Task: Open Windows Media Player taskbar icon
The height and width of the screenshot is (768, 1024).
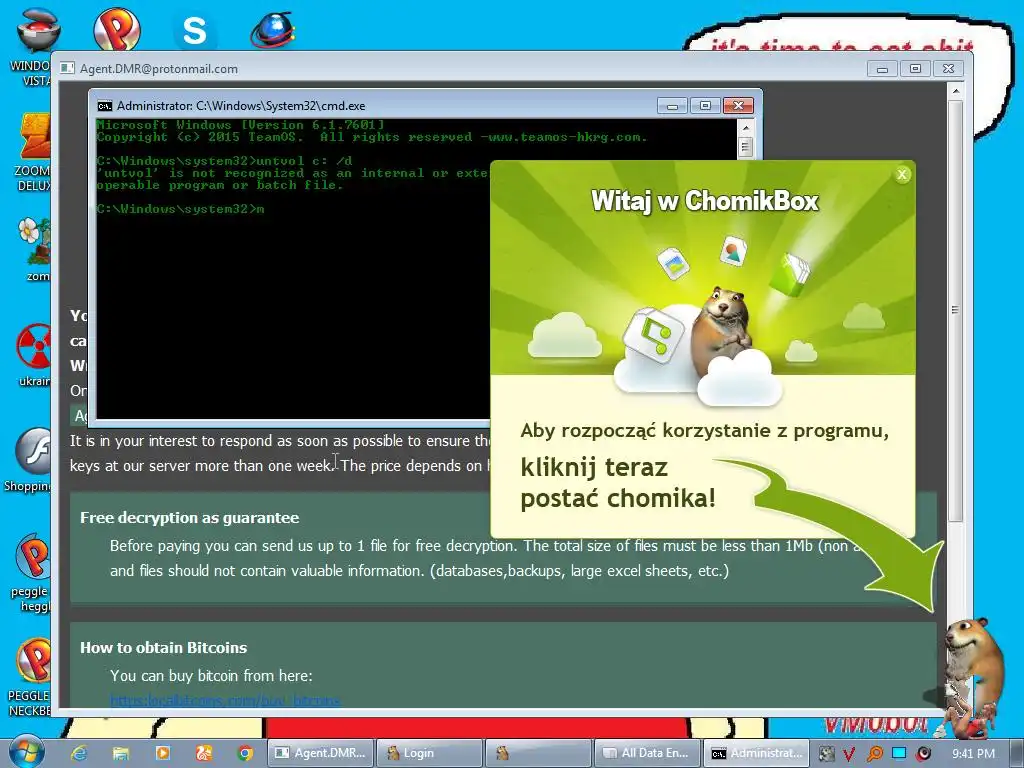Action: pyautogui.click(x=162, y=753)
